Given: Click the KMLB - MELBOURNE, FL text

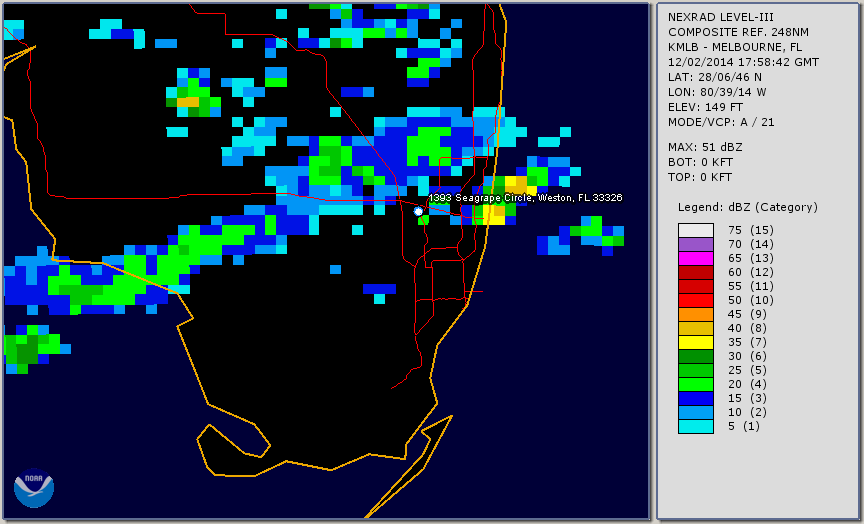Looking at the screenshot, I should click(x=735, y=47).
